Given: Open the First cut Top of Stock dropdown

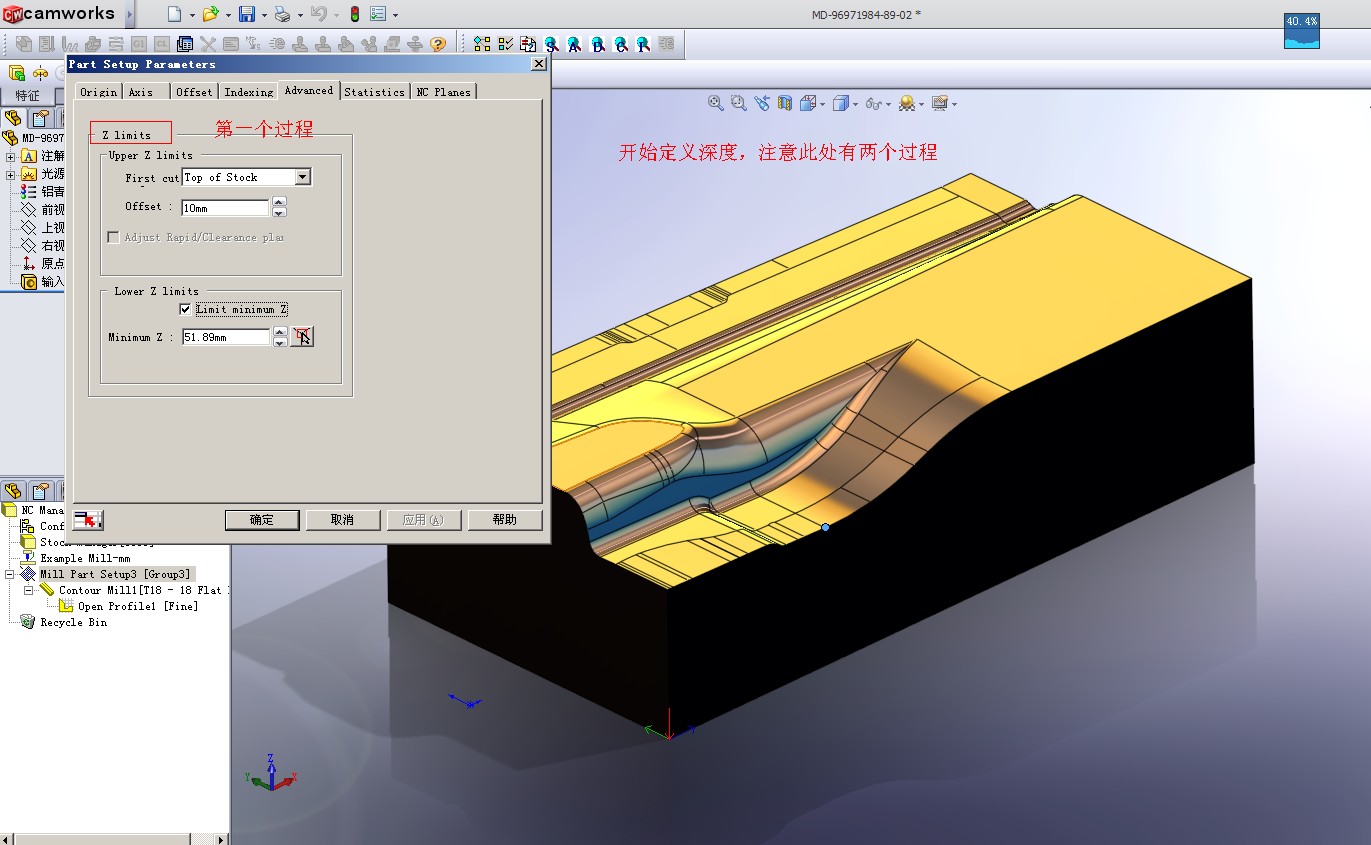Looking at the screenshot, I should [303, 177].
